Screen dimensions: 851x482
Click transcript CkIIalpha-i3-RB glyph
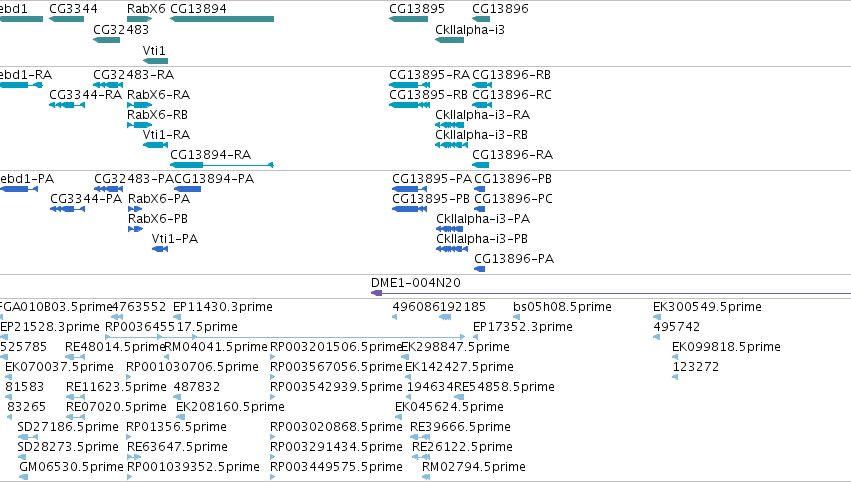[452, 145]
